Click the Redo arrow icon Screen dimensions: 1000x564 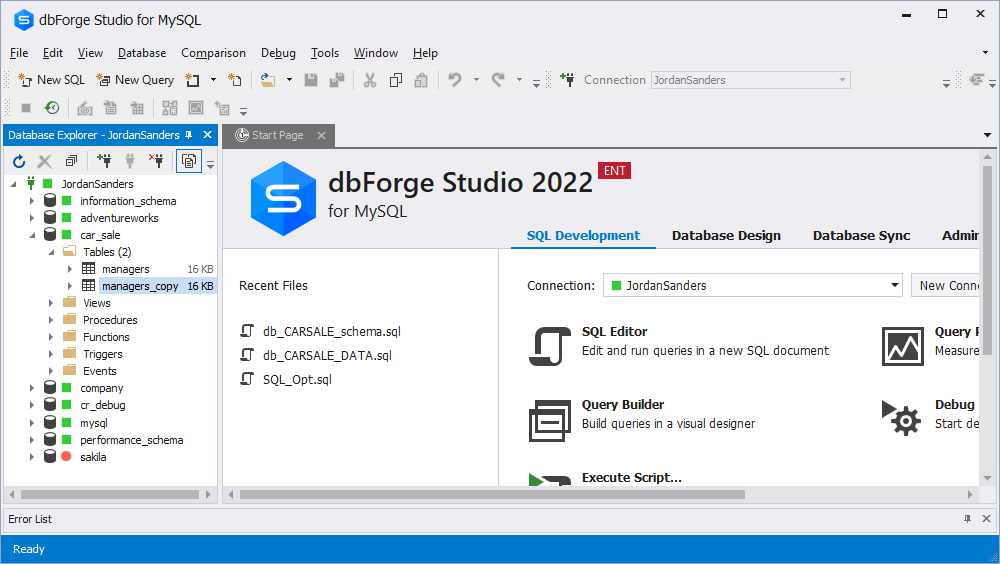click(498, 80)
